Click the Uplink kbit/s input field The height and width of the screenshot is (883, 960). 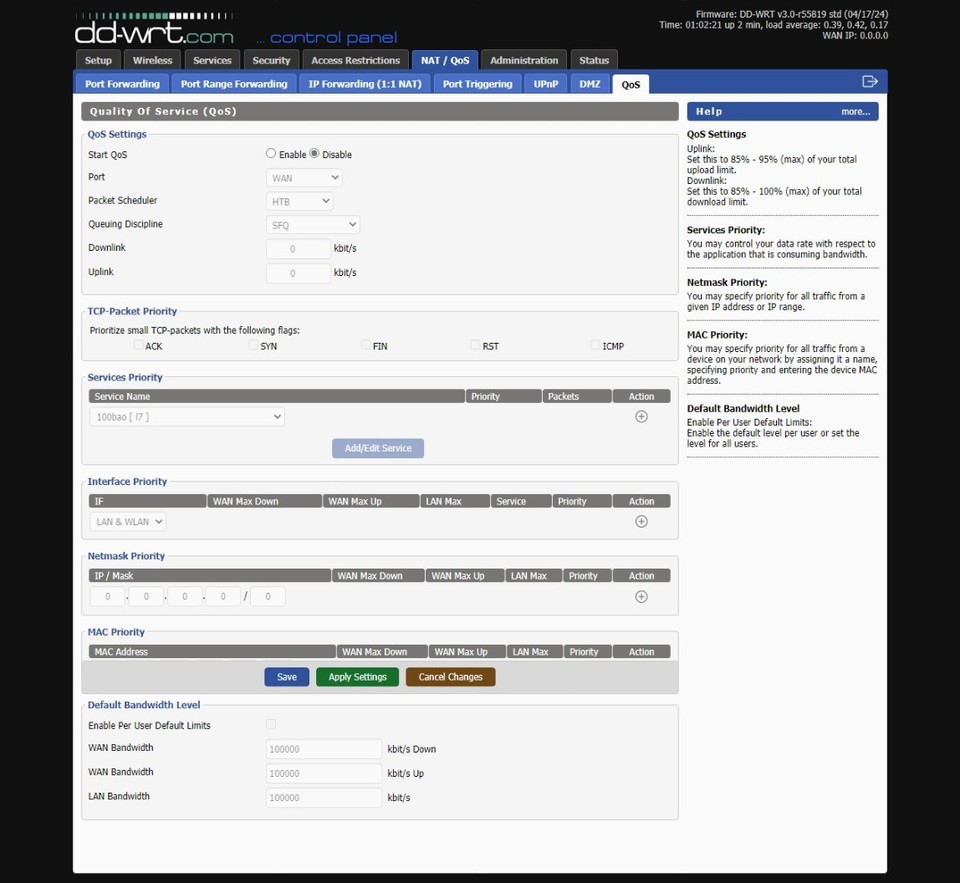point(297,271)
